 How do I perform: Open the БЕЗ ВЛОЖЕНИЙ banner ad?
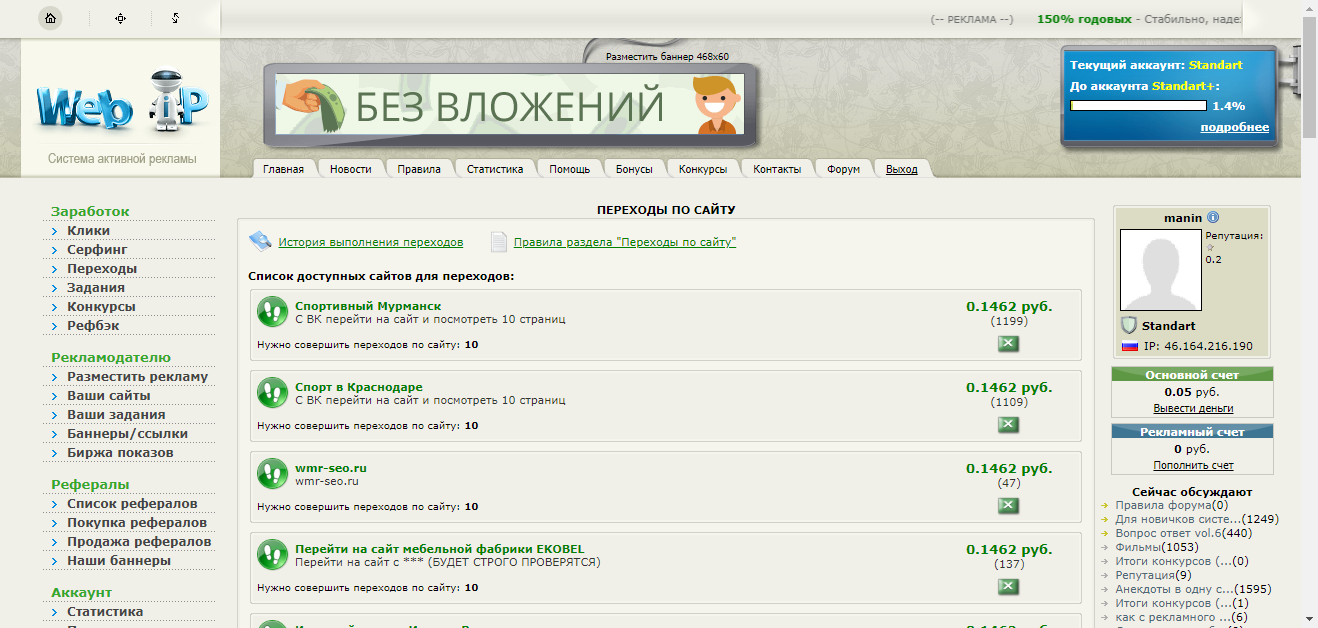coord(510,105)
